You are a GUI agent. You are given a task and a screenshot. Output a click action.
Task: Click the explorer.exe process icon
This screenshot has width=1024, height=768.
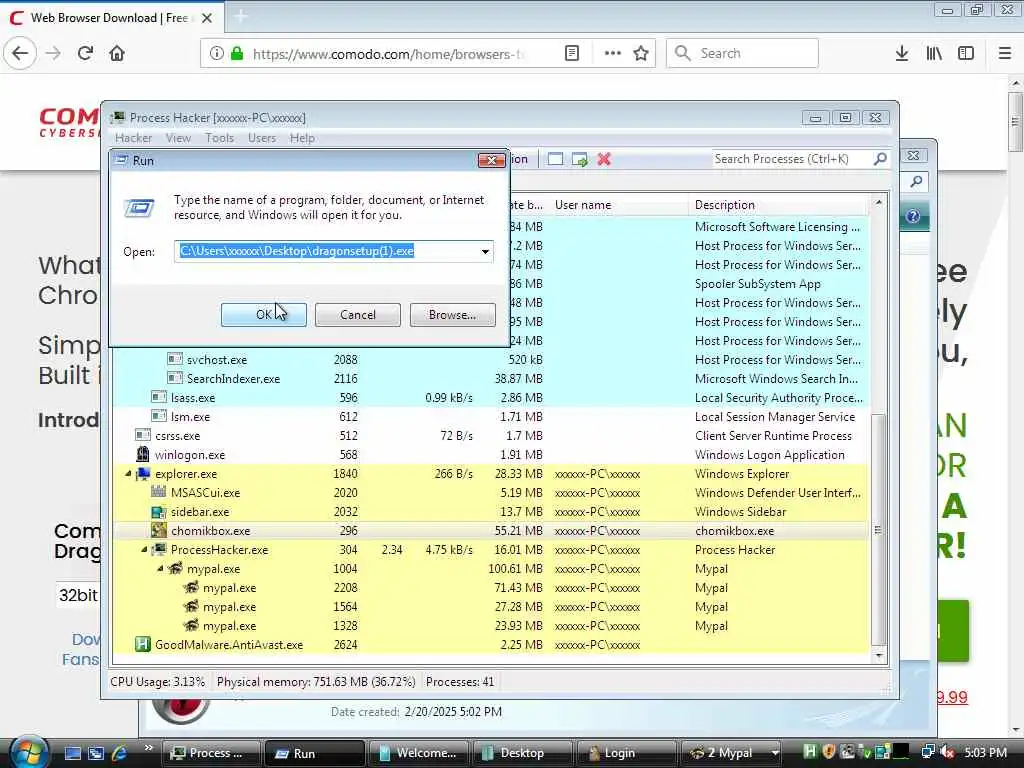point(143,473)
